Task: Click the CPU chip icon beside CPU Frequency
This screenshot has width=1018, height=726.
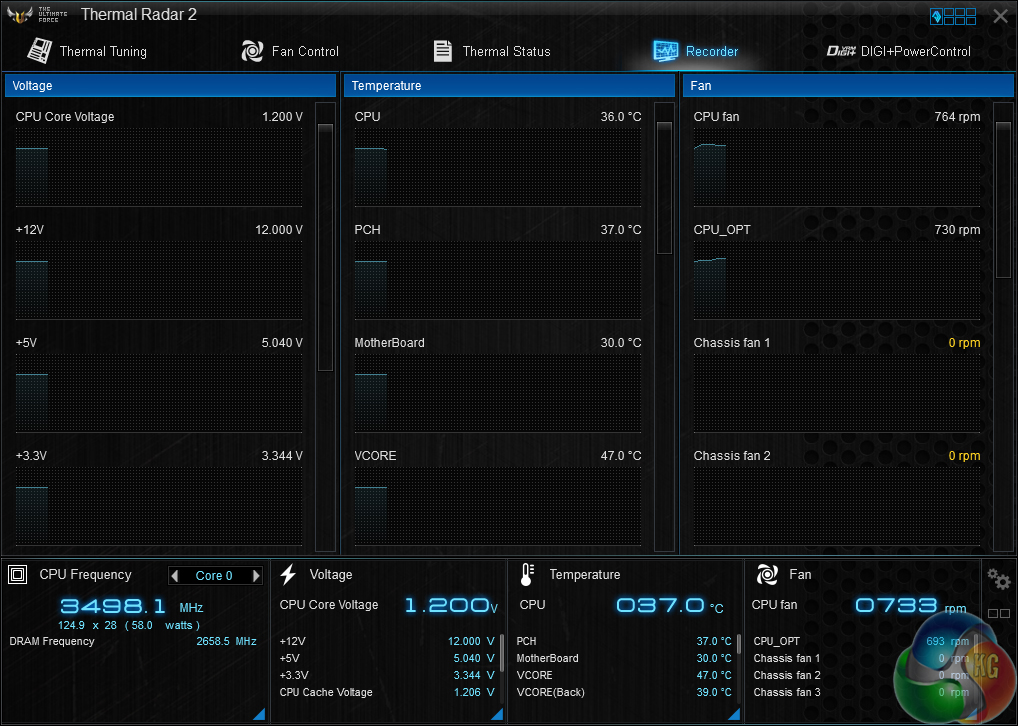Action: tap(17, 574)
